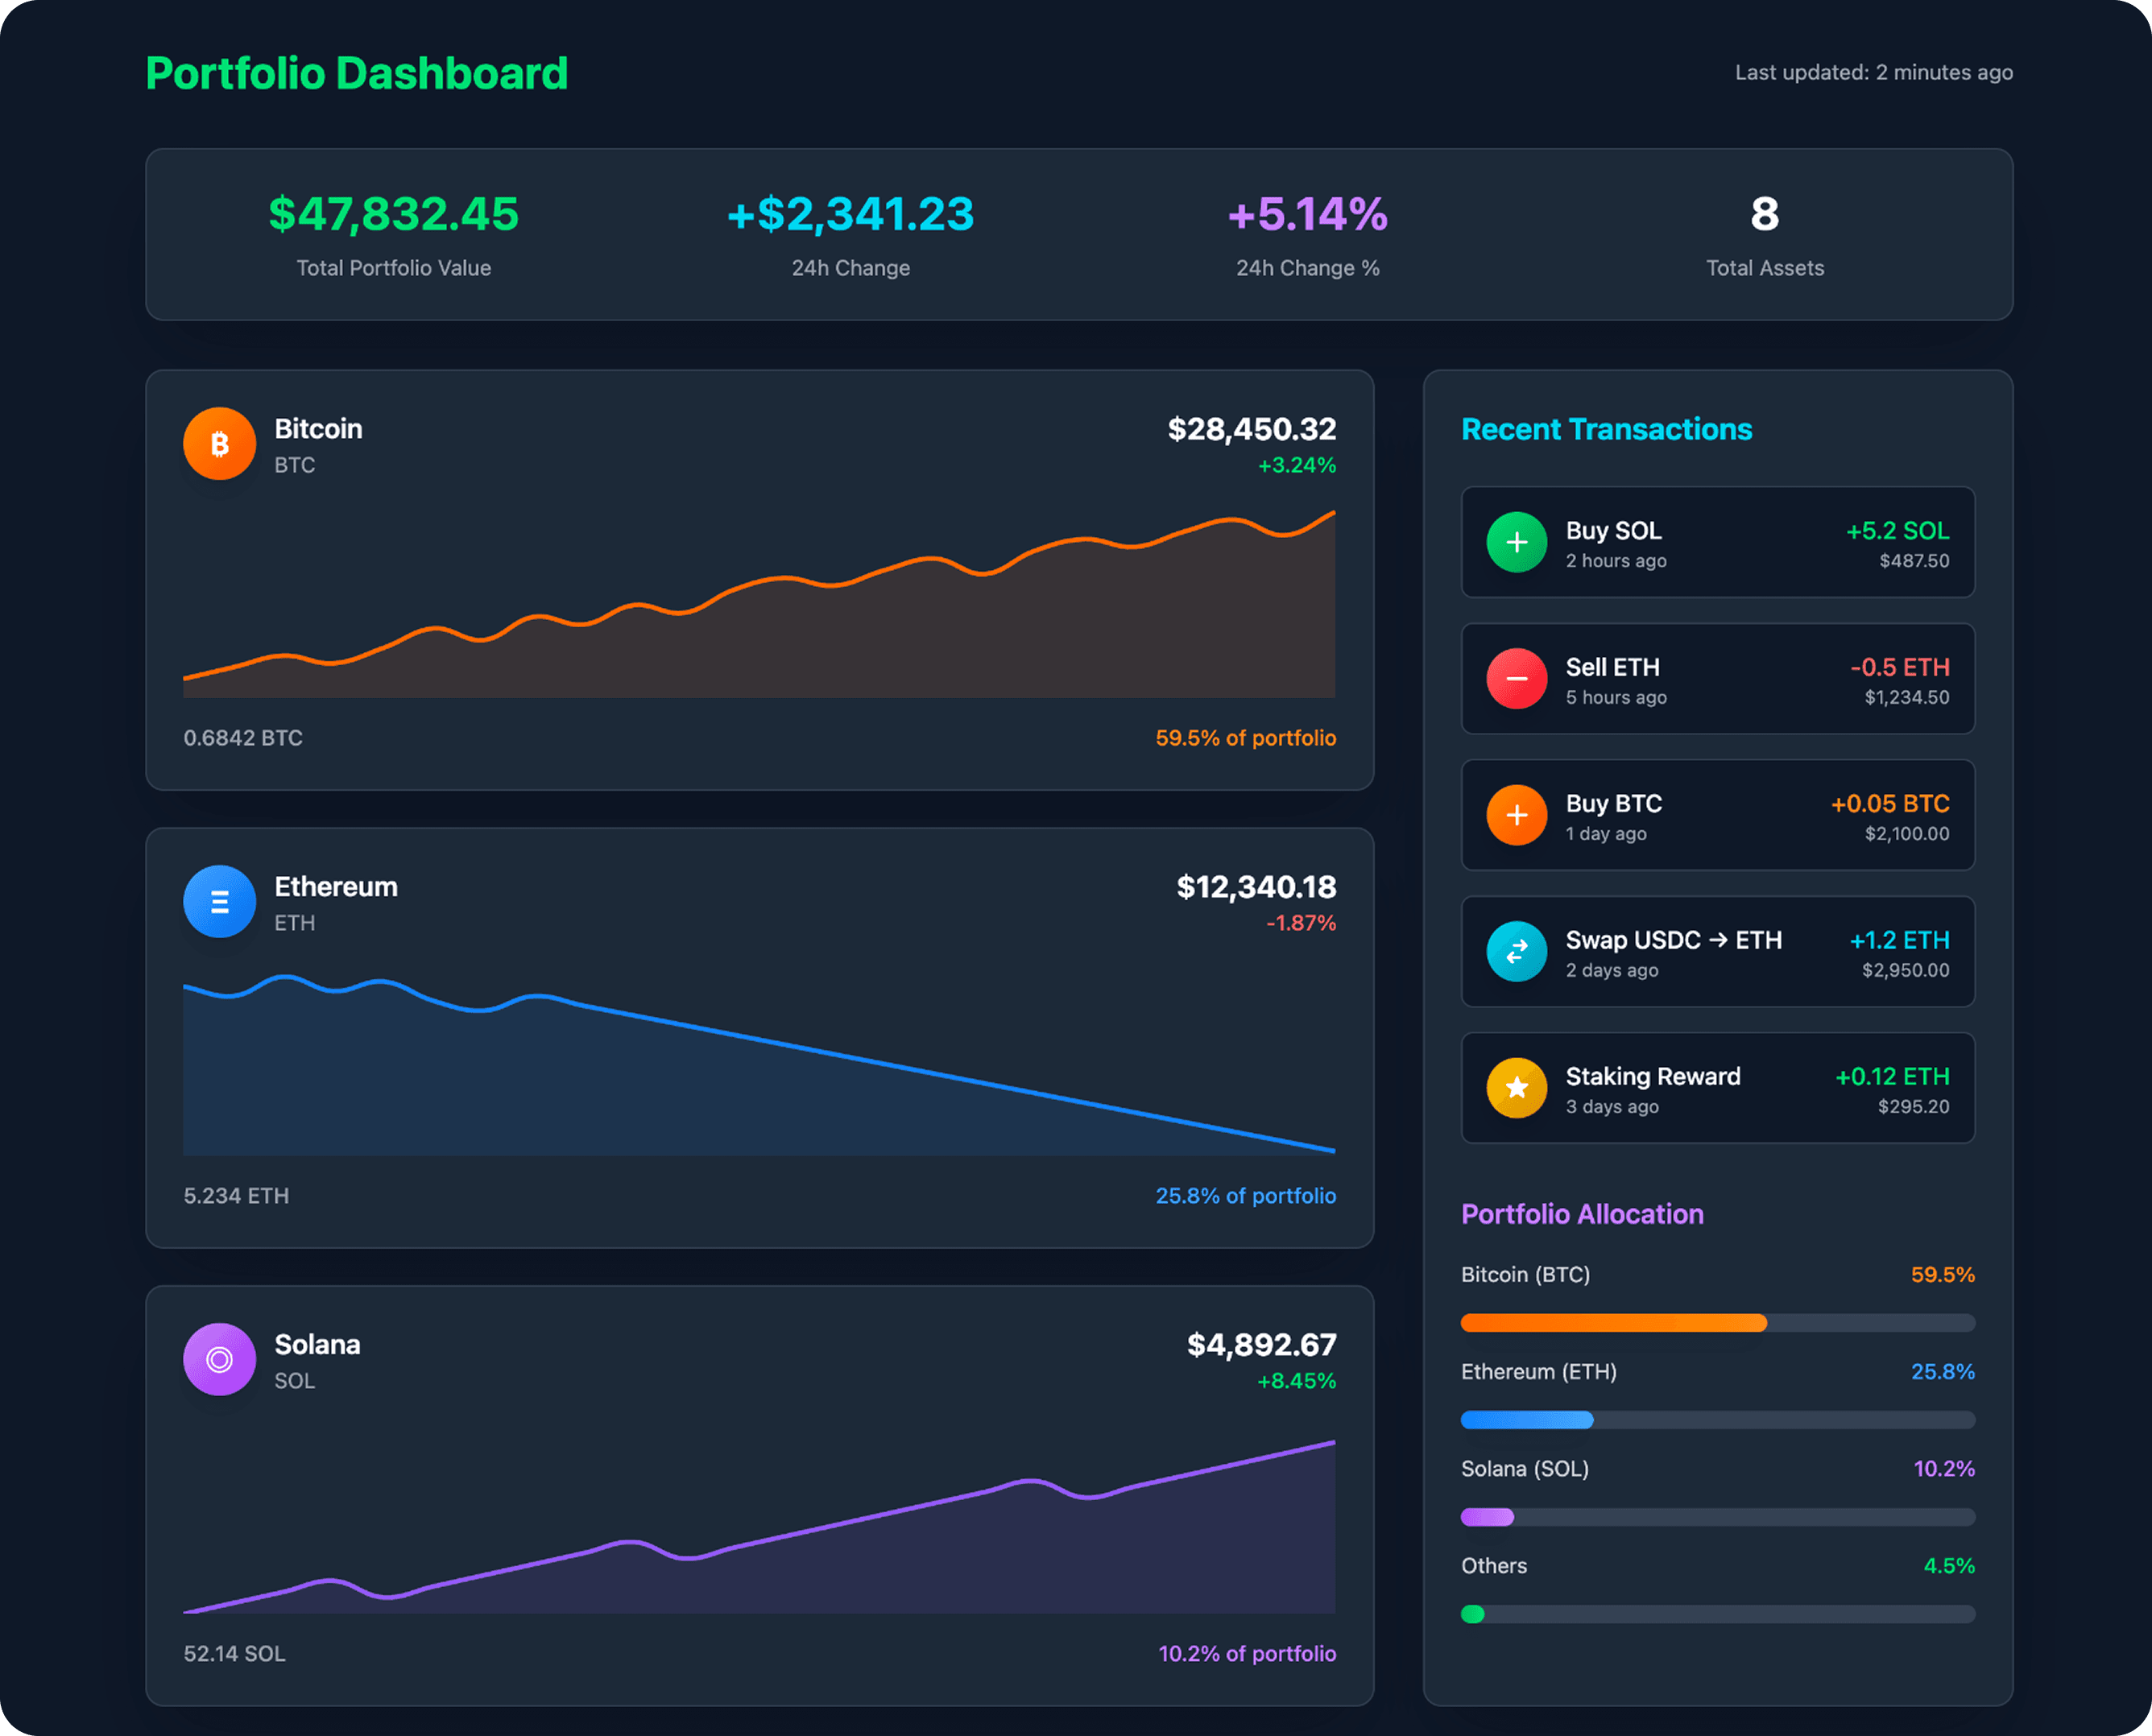Open the Staking Reward transaction row
The image size is (2152, 1736).
pos(1717,1088)
